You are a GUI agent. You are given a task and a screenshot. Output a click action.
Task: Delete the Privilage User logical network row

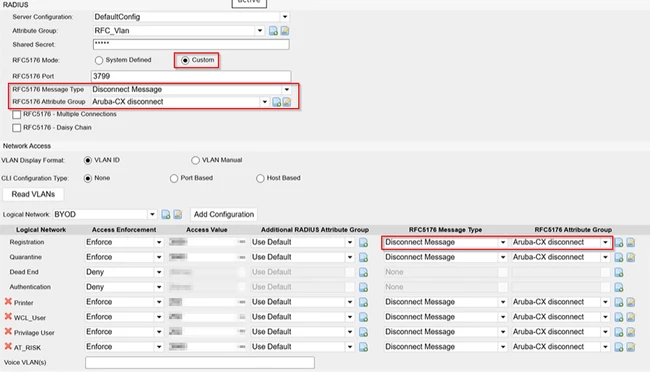(8, 332)
